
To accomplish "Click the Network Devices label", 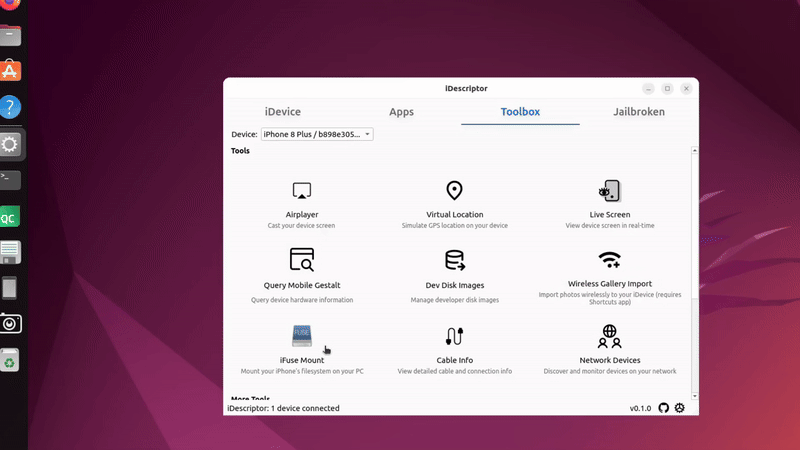I will (610, 360).
